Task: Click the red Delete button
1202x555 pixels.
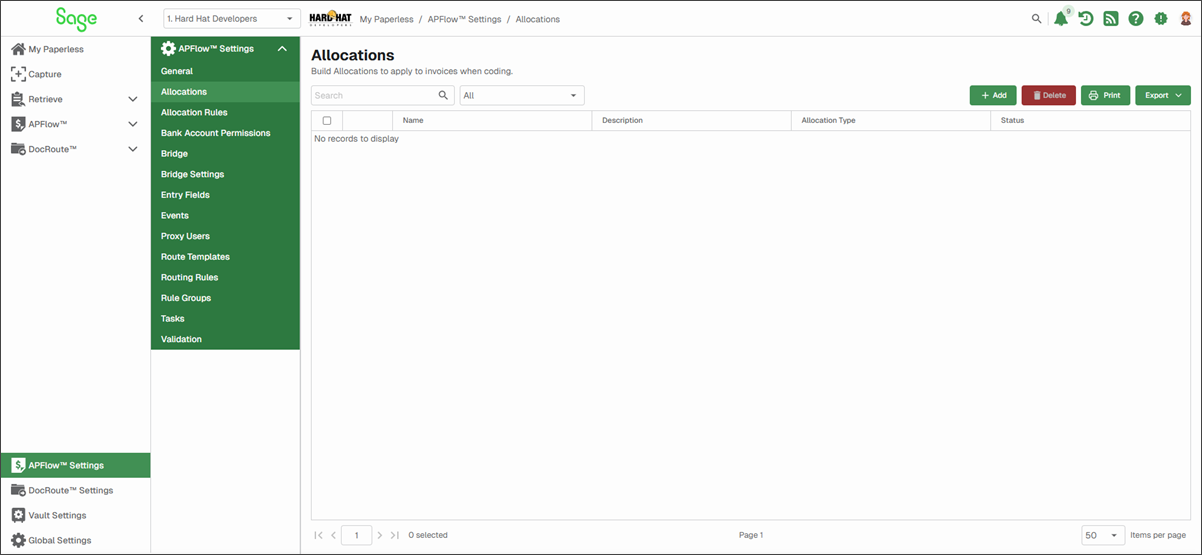Action: click(x=1049, y=95)
